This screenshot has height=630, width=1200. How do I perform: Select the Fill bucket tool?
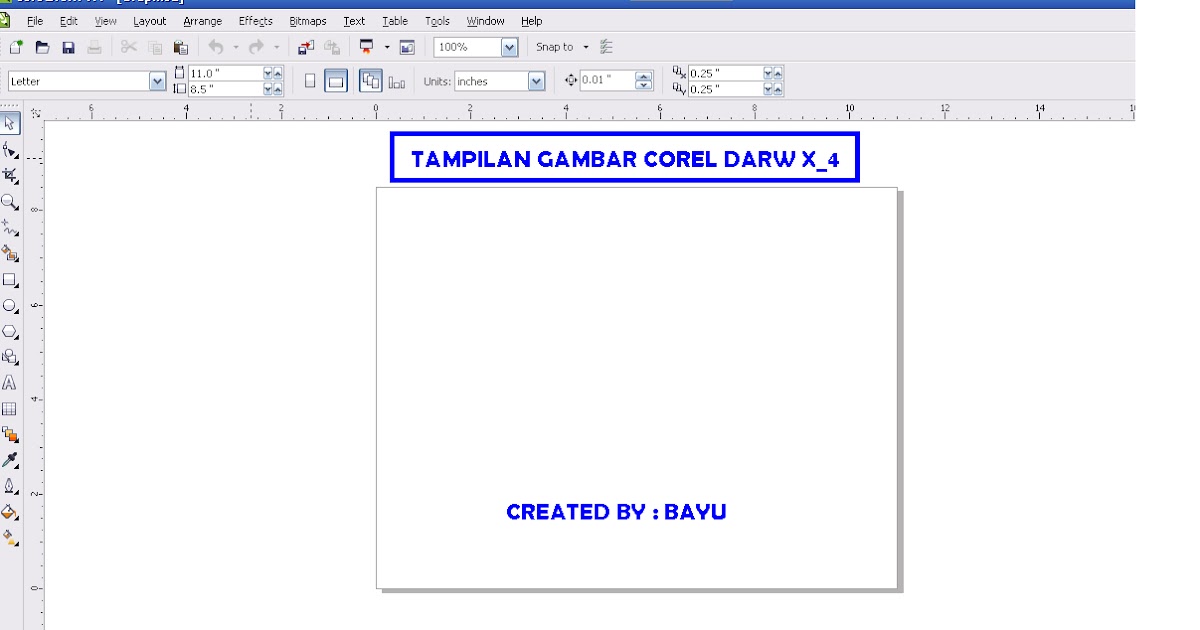tap(10, 512)
